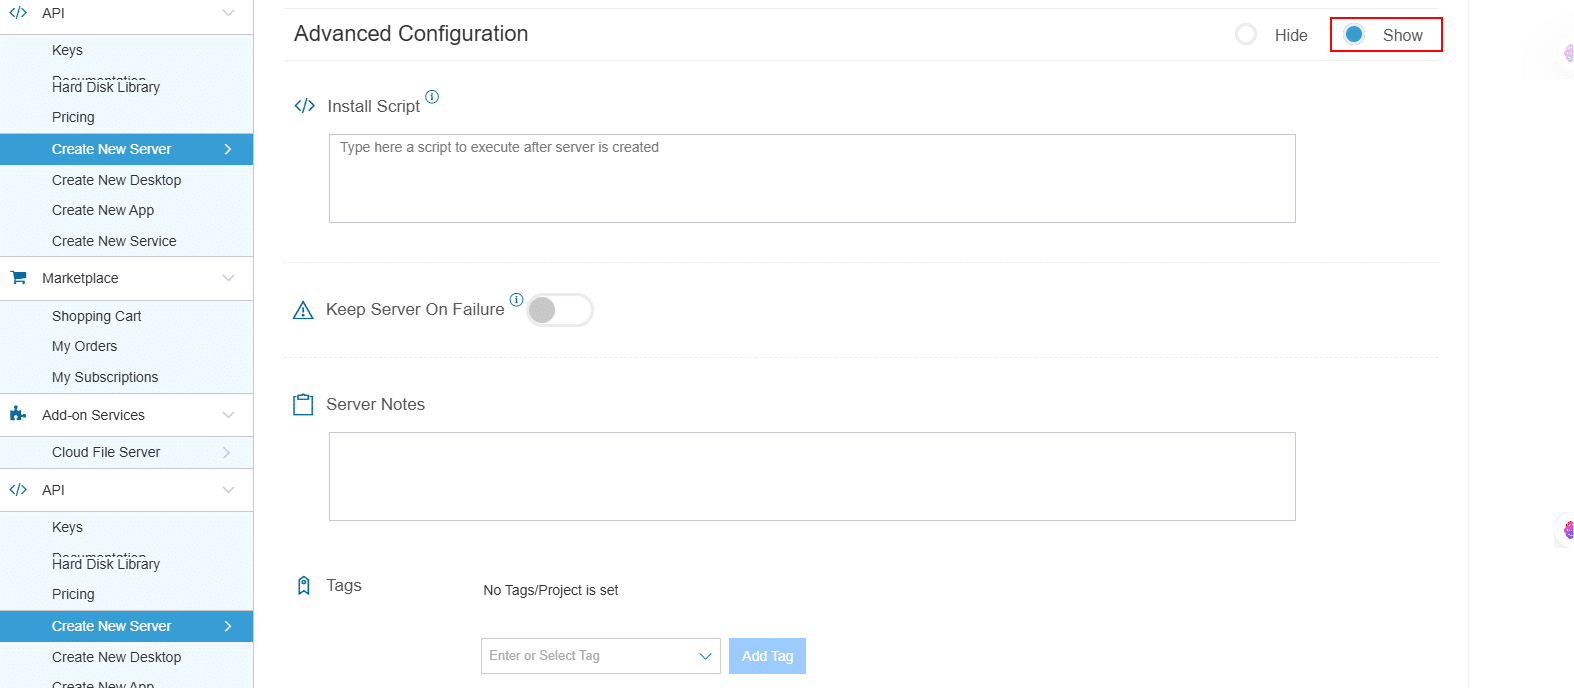The height and width of the screenshot is (688, 1574).
Task: Click the info icon next to Install Script
Action: click(432, 96)
